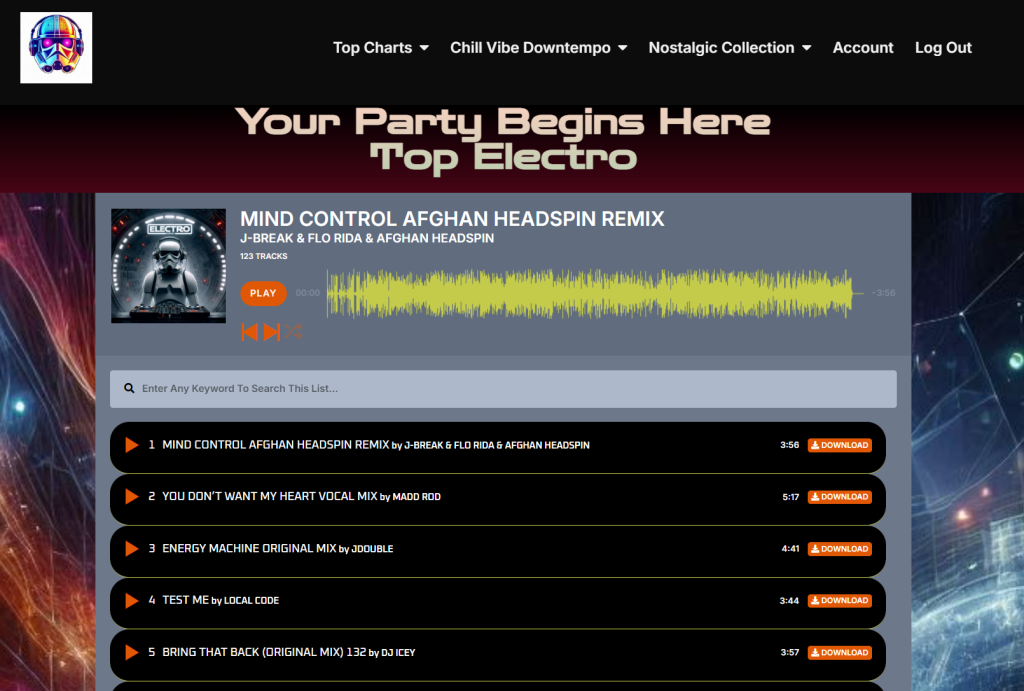Screen dimensions: 1024x691
Task: Open the Chill Vibe Downtempo dropdown
Action: (539, 48)
